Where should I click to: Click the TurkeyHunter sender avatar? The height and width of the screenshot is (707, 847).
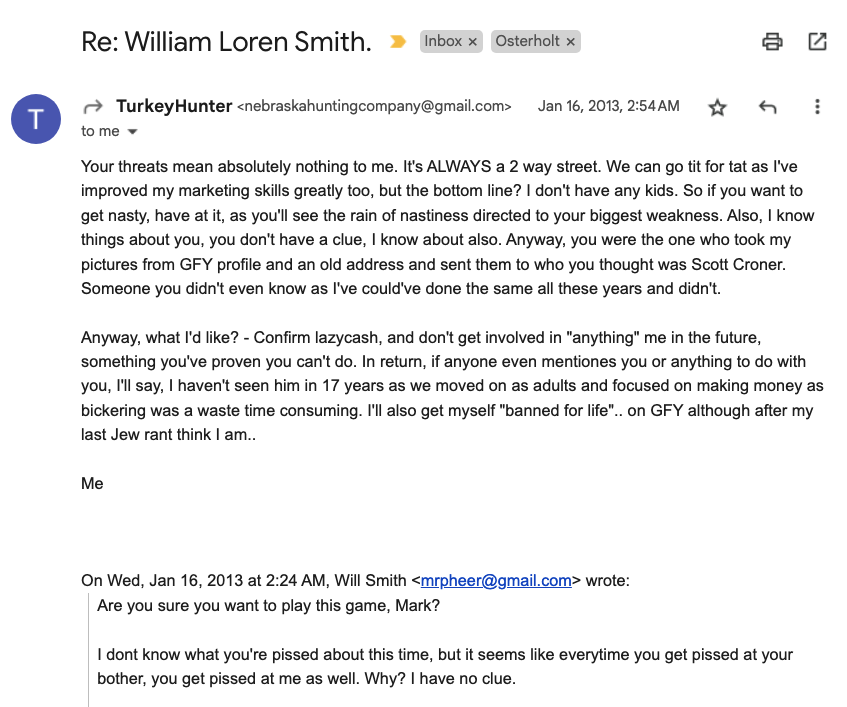tap(36, 119)
